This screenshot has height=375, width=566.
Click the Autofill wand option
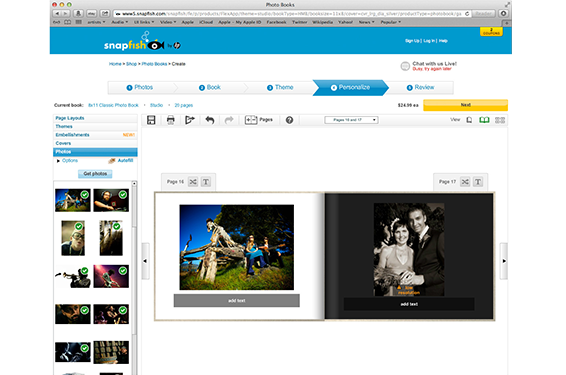pos(121,161)
